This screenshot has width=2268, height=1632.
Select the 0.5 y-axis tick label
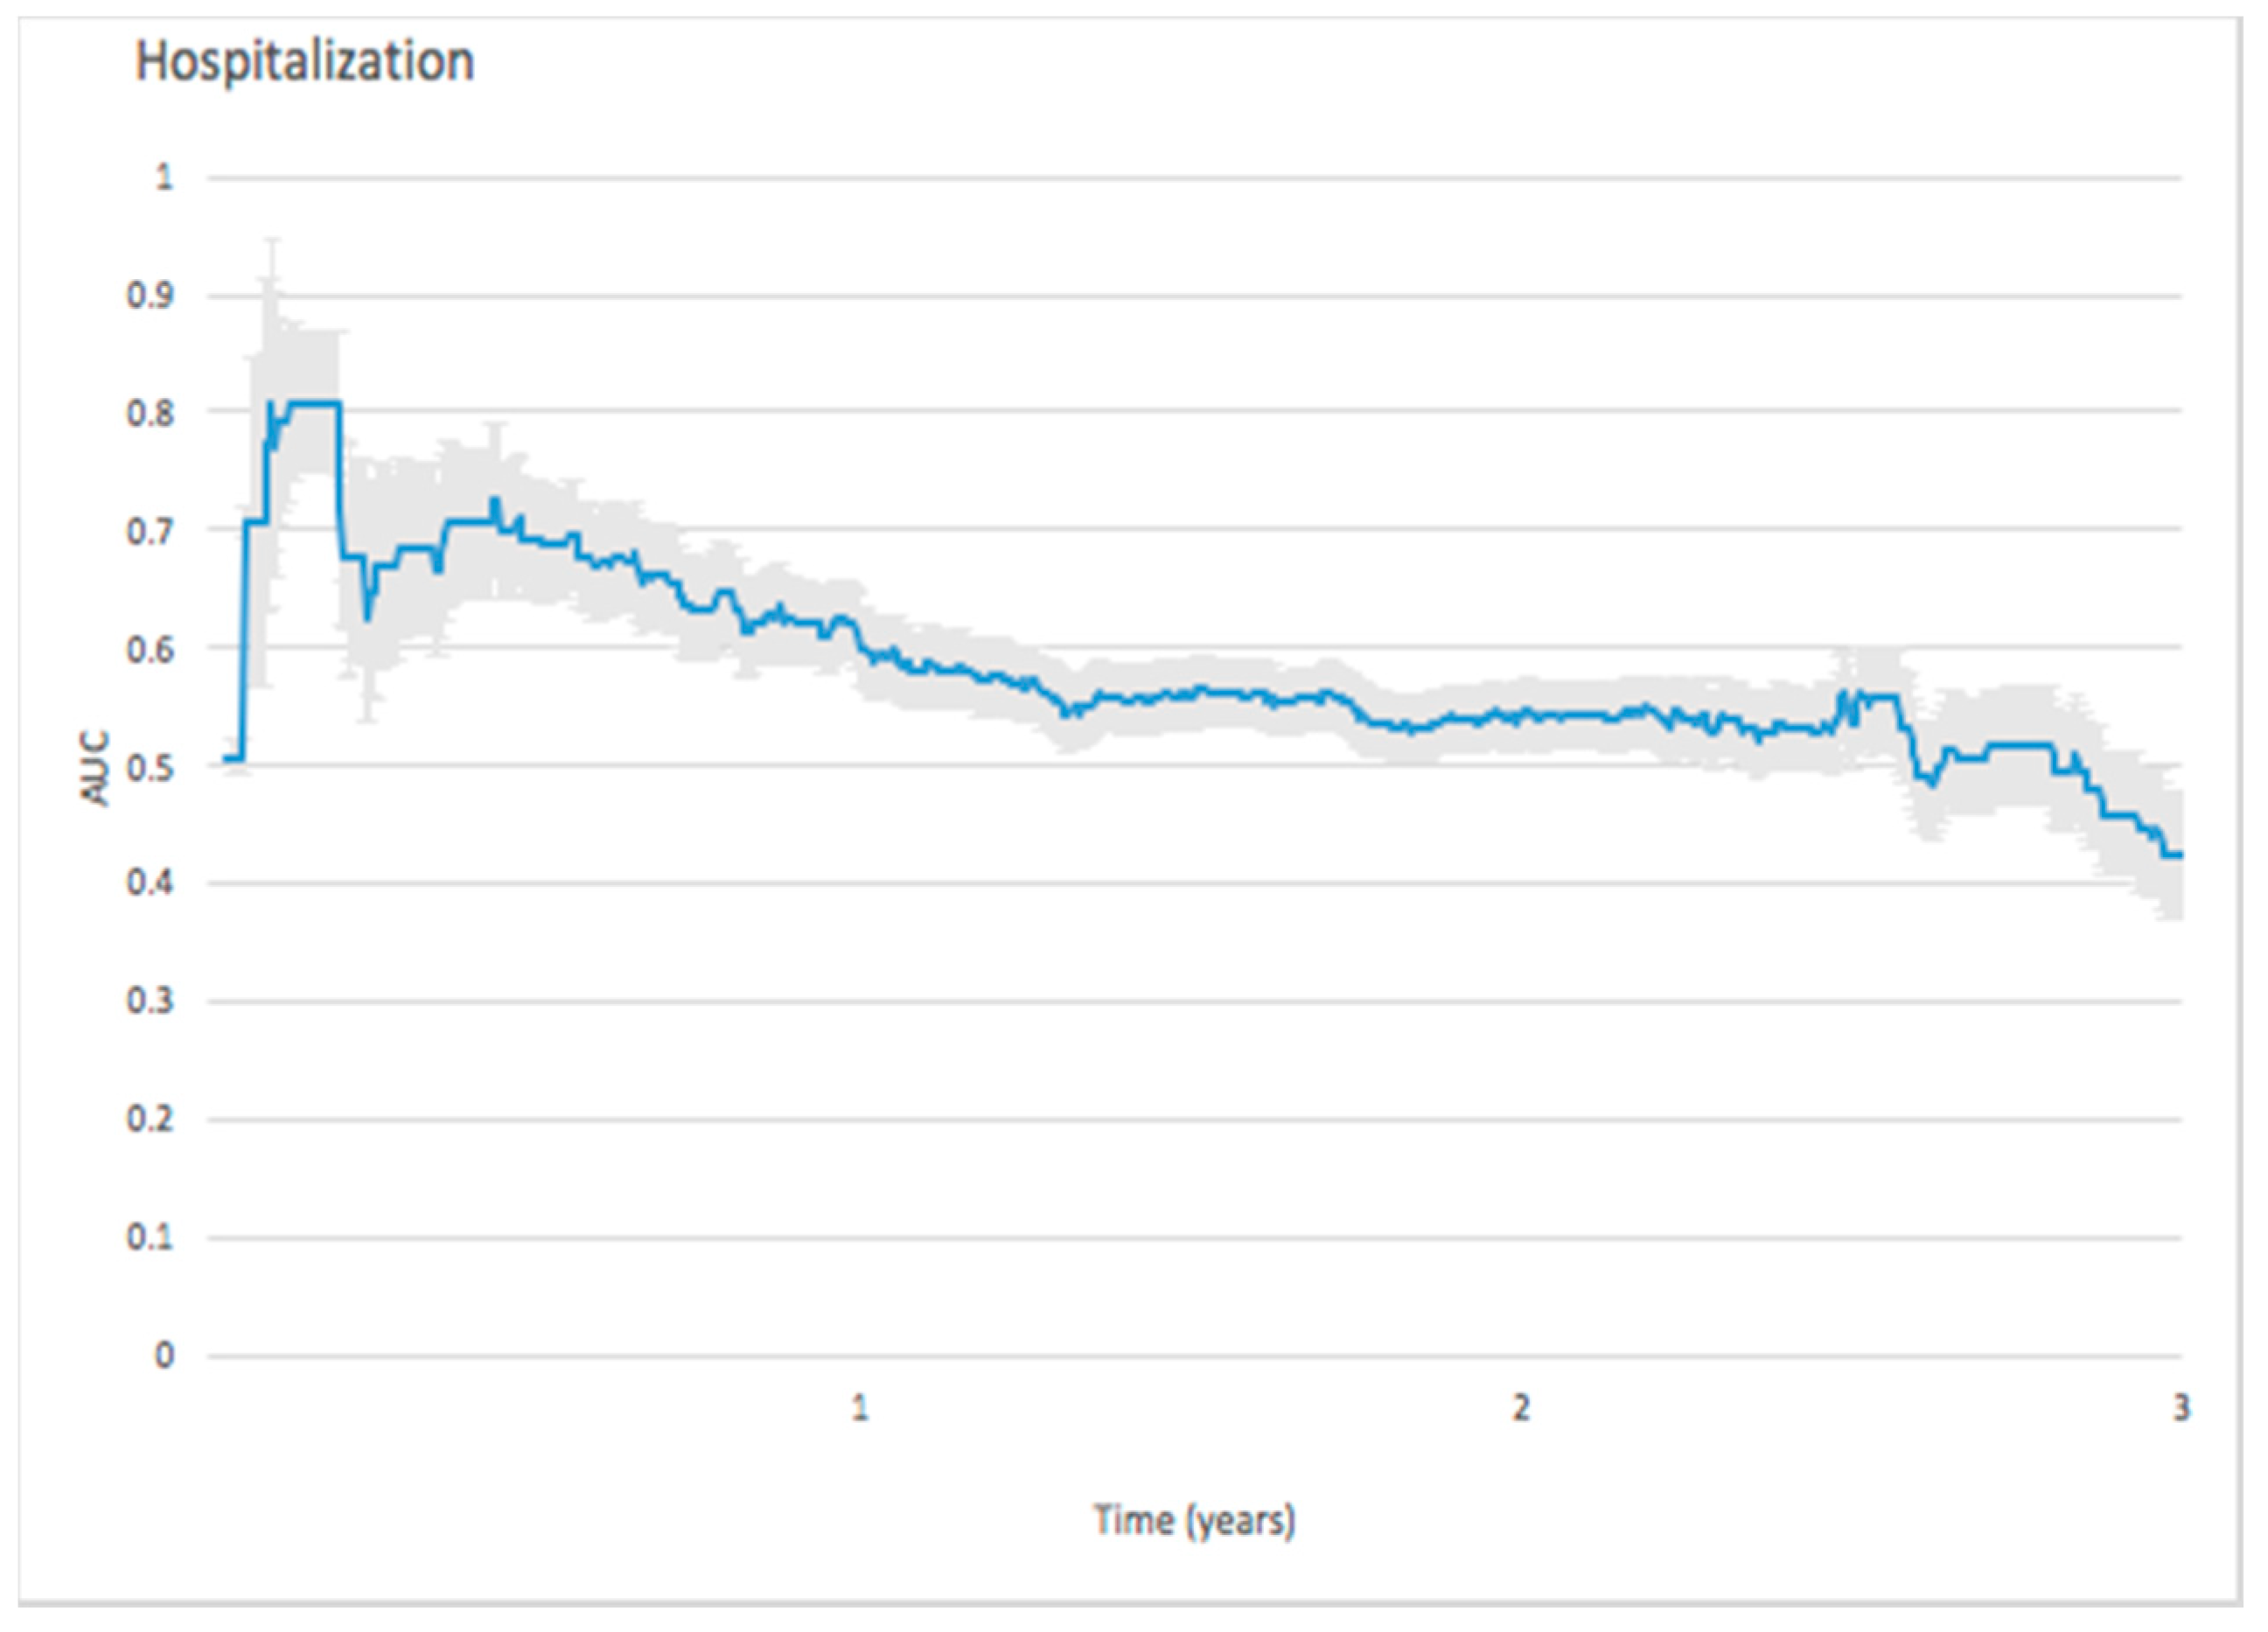tap(150, 767)
